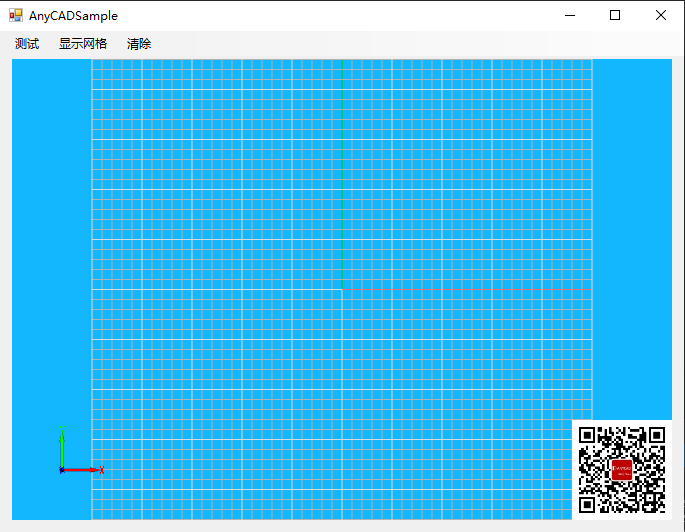
Task: Click the QR code's bottom-left finder square
Action: pos(587,505)
